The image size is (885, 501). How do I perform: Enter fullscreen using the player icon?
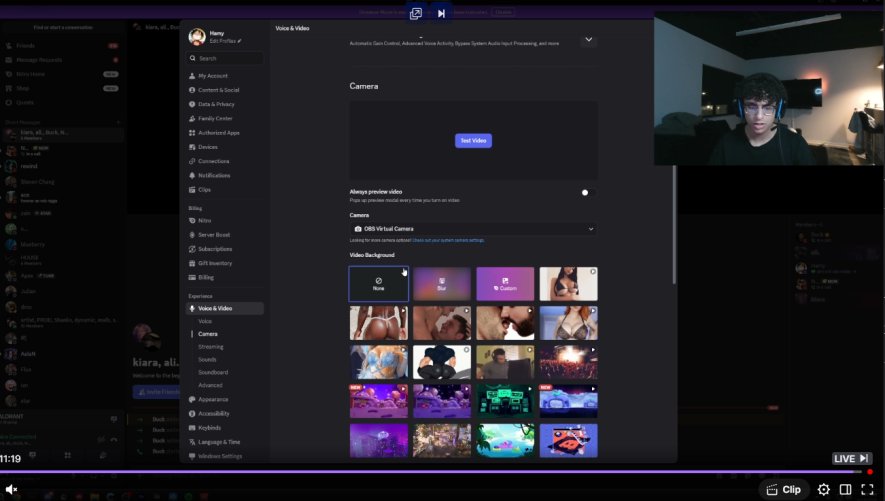(867, 489)
